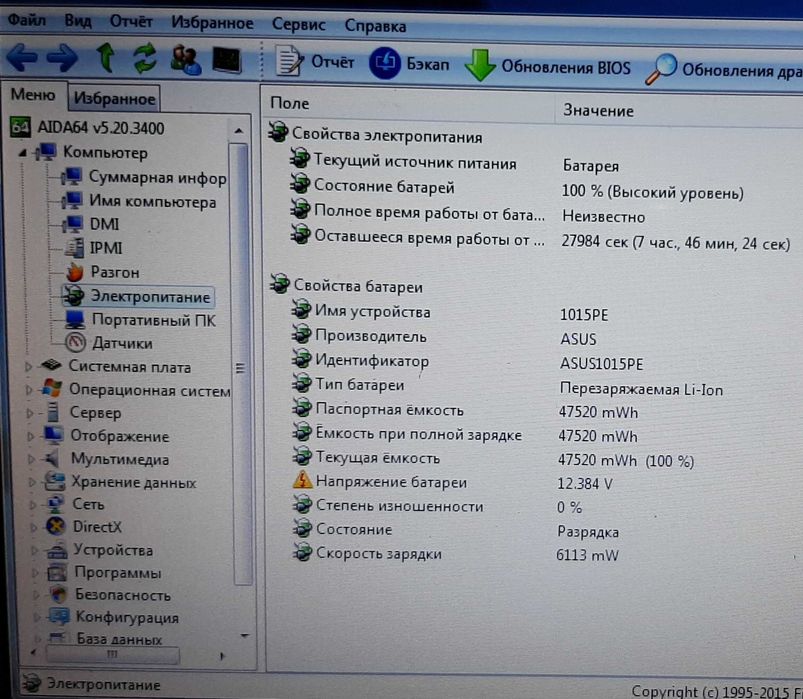Launch Обновления BIOS updates
The height and width of the screenshot is (699, 803).
547,66
